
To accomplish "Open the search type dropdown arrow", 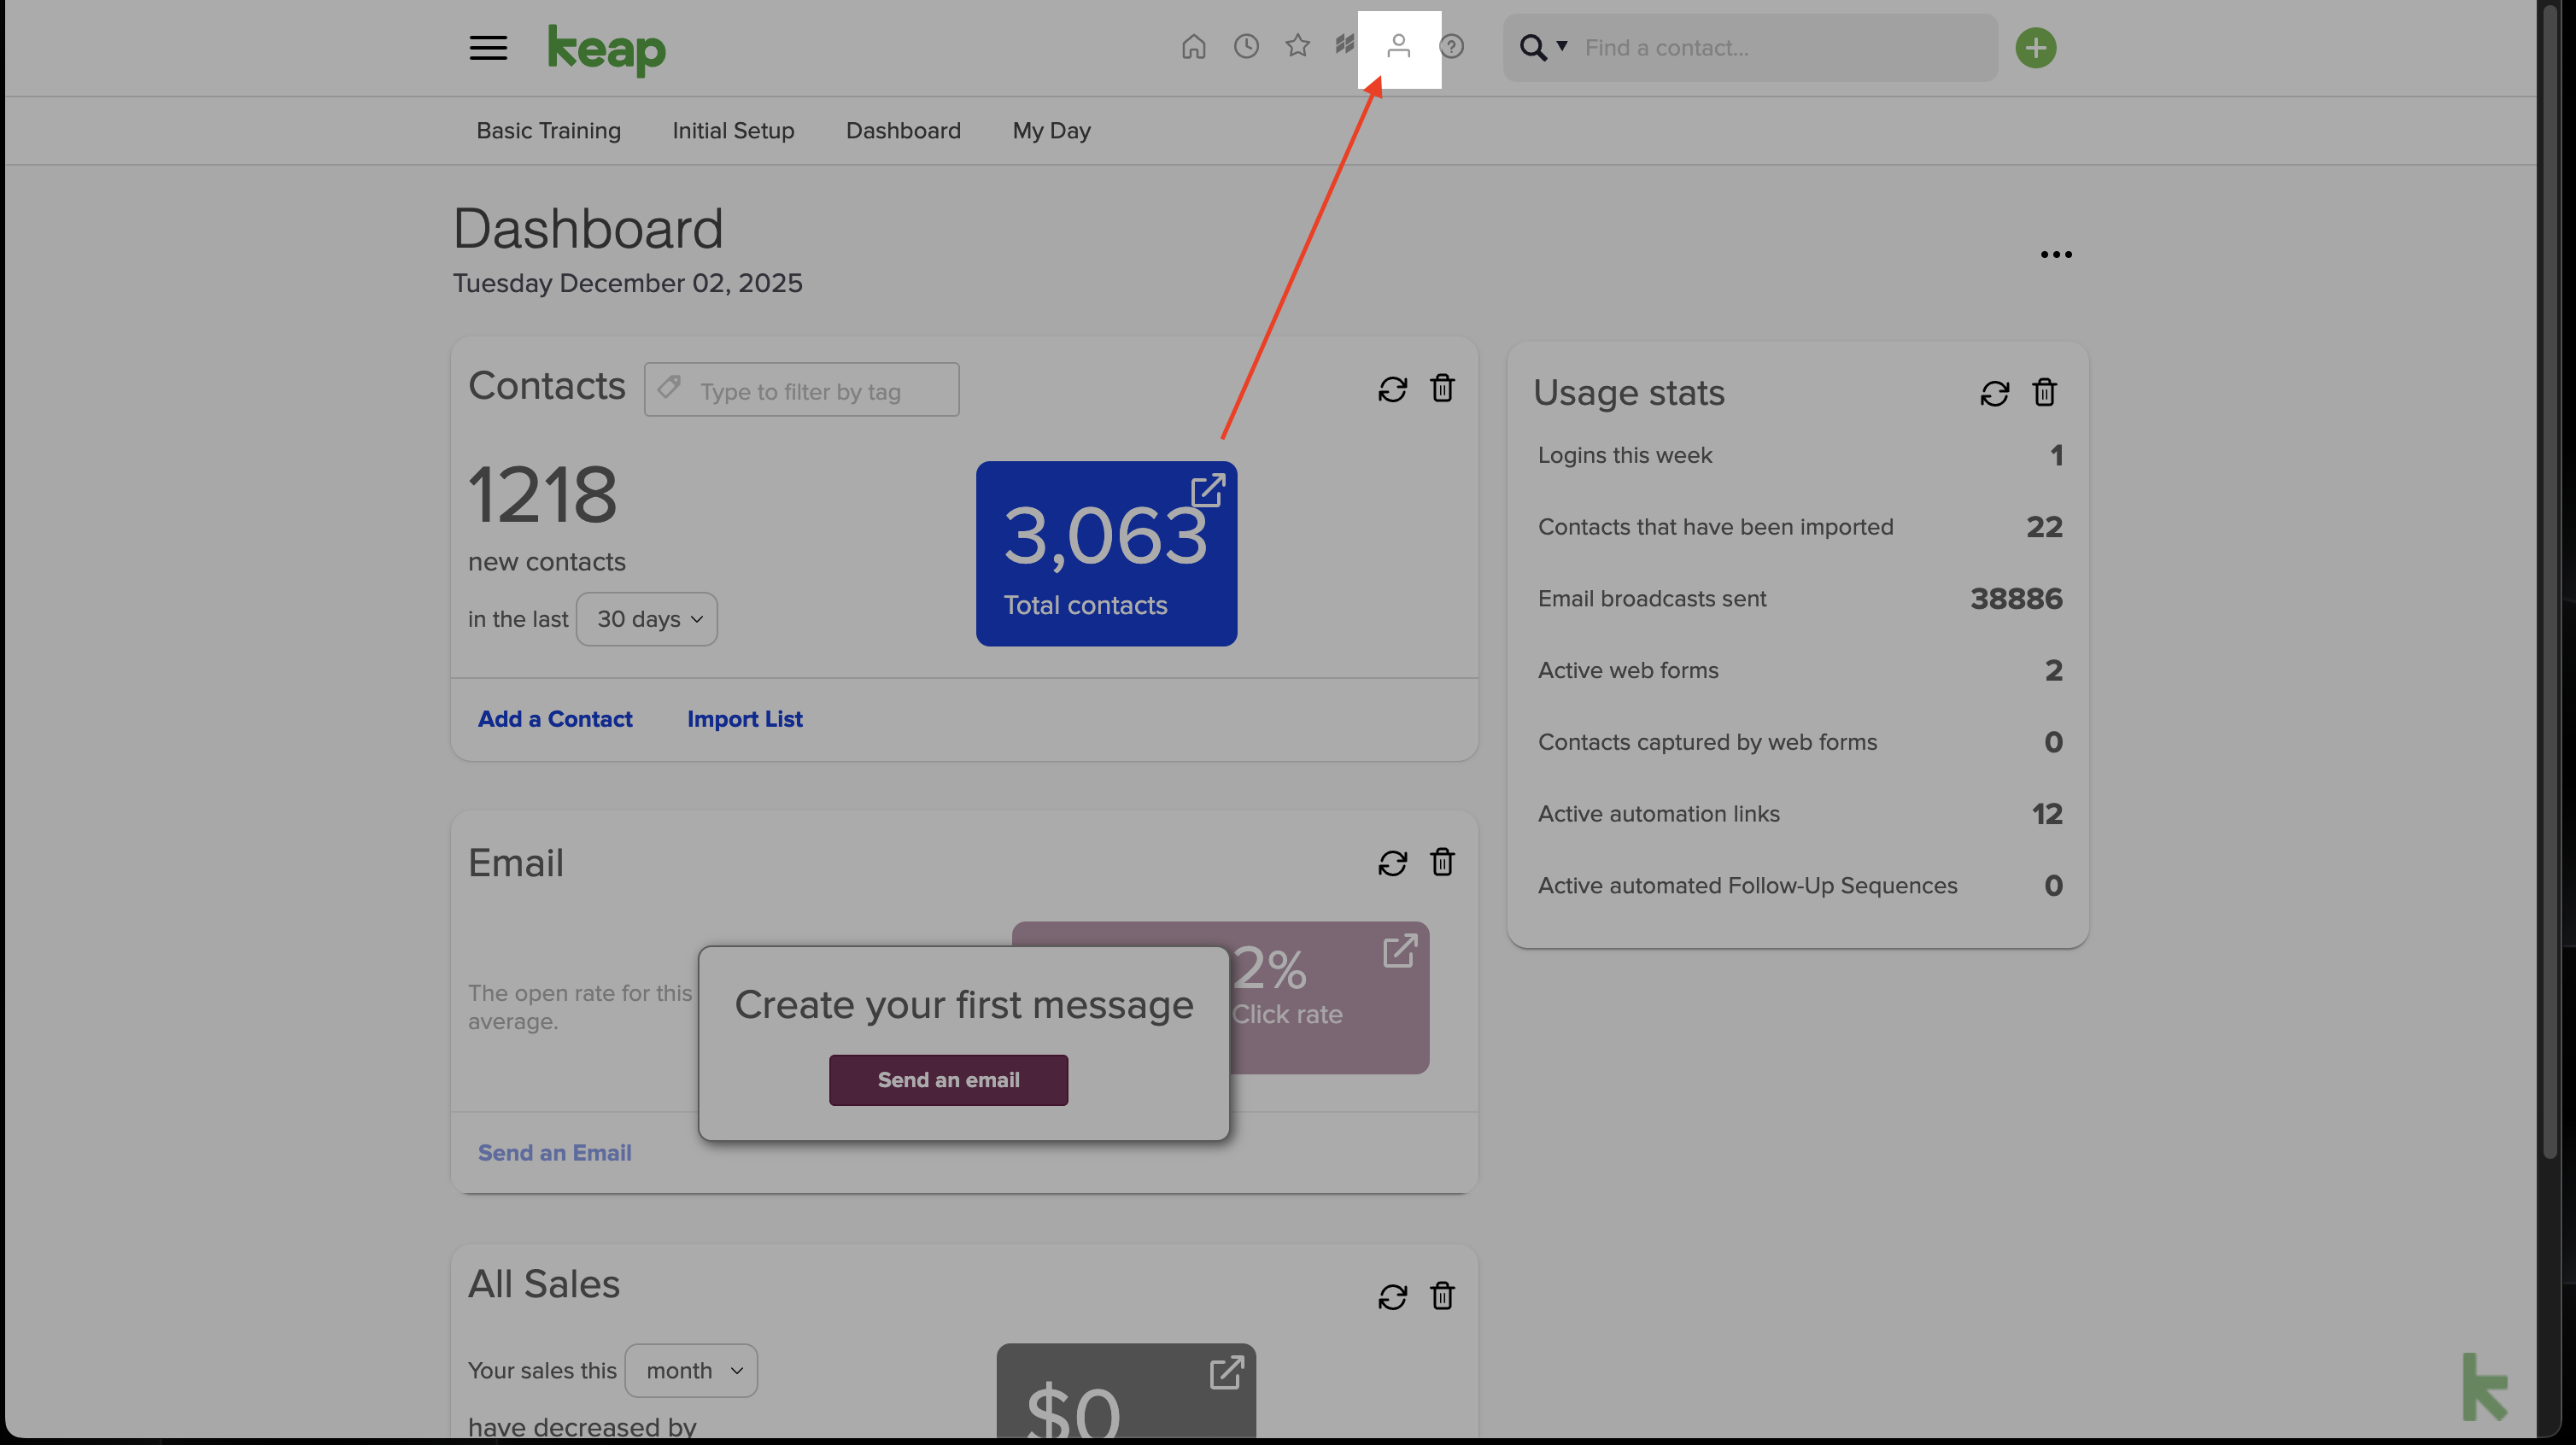I will pyautogui.click(x=1562, y=46).
